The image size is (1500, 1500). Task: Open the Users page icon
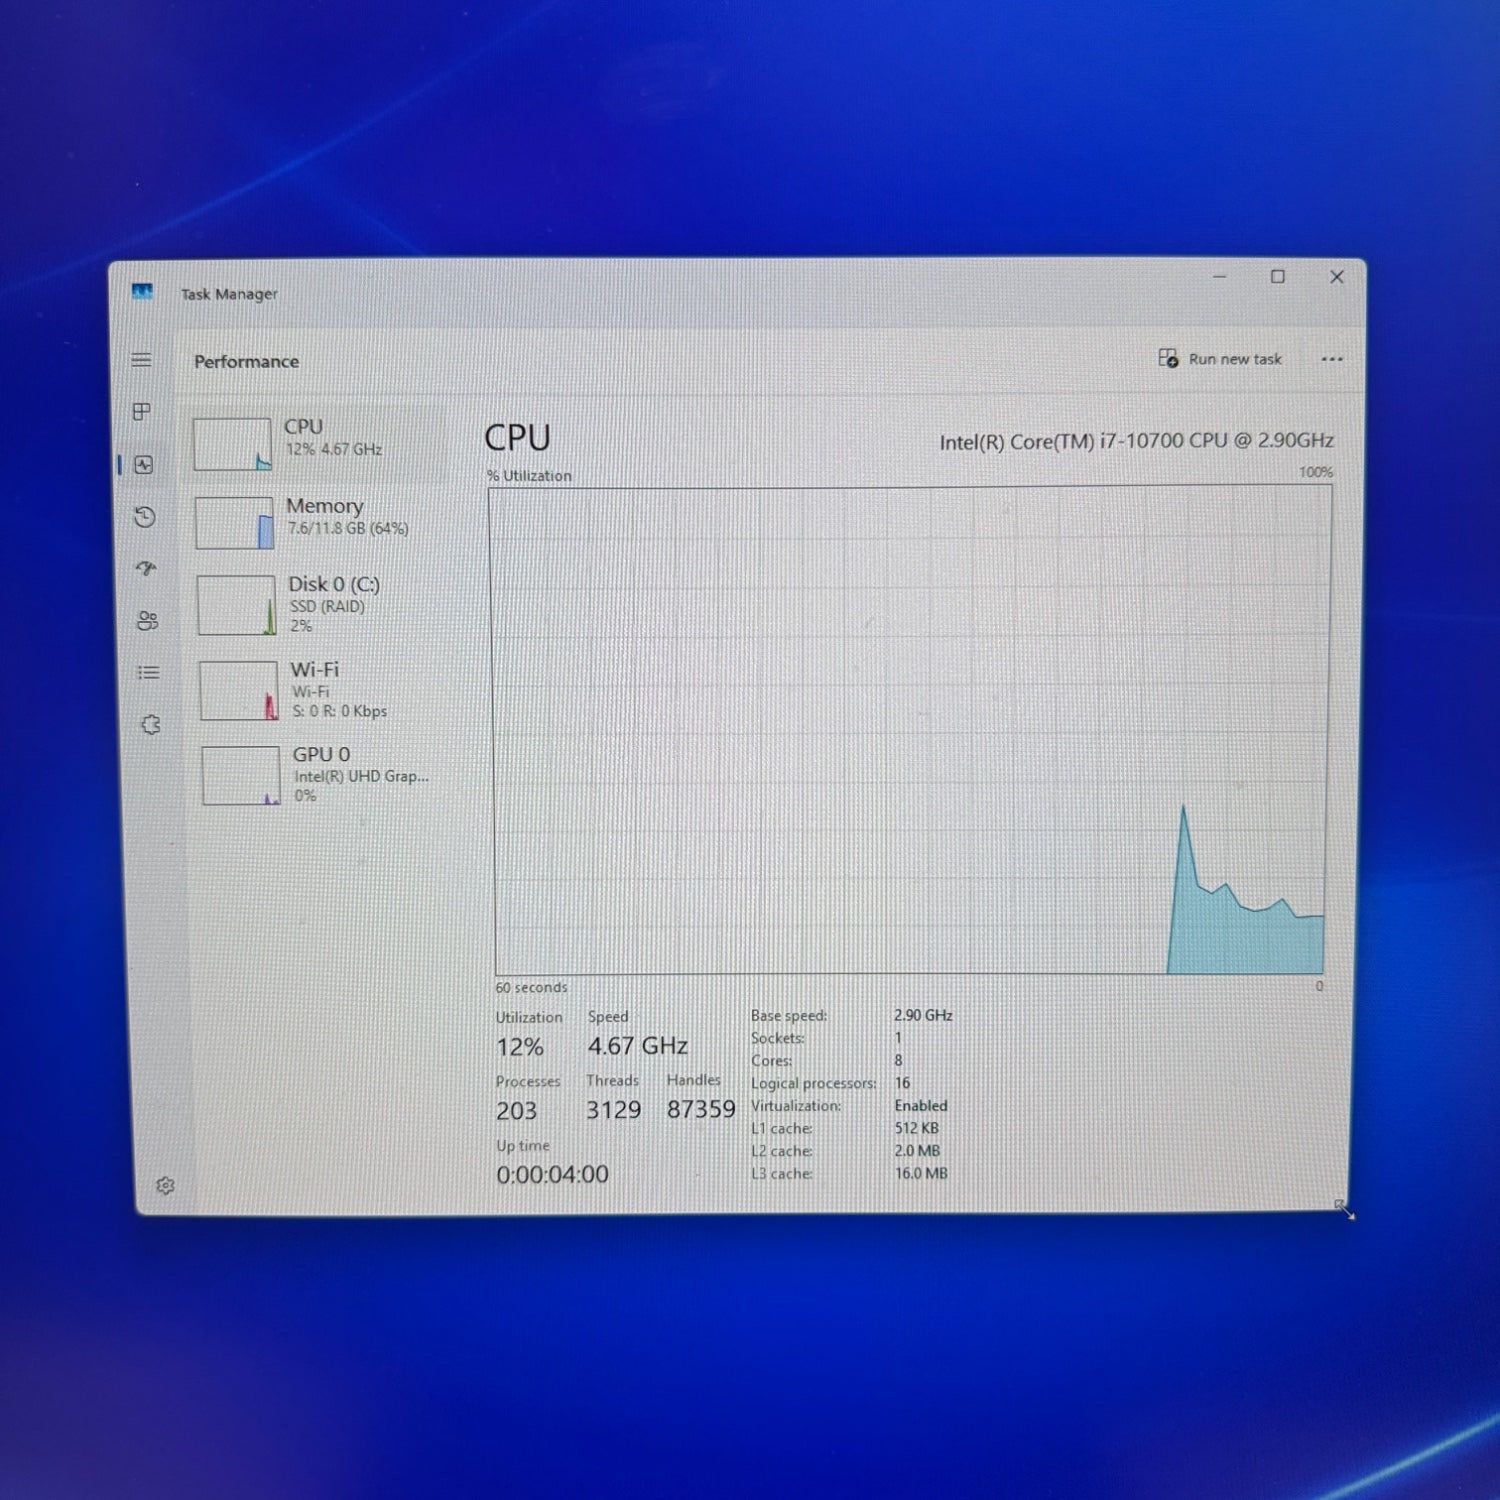pos(147,621)
